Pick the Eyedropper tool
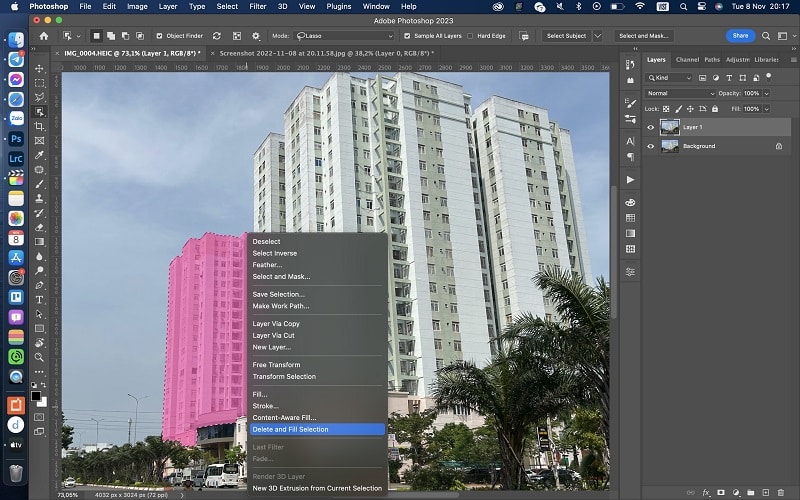The height and width of the screenshot is (500, 800). (40, 155)
